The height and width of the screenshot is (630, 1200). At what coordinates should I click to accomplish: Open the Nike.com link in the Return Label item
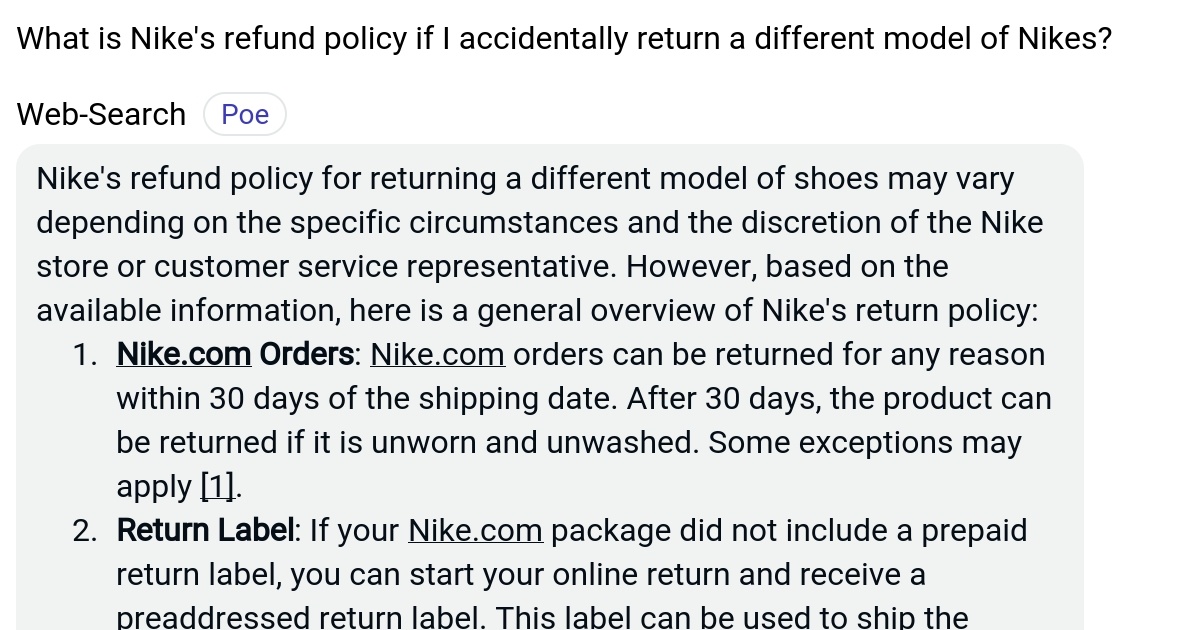tap(475, 530)
